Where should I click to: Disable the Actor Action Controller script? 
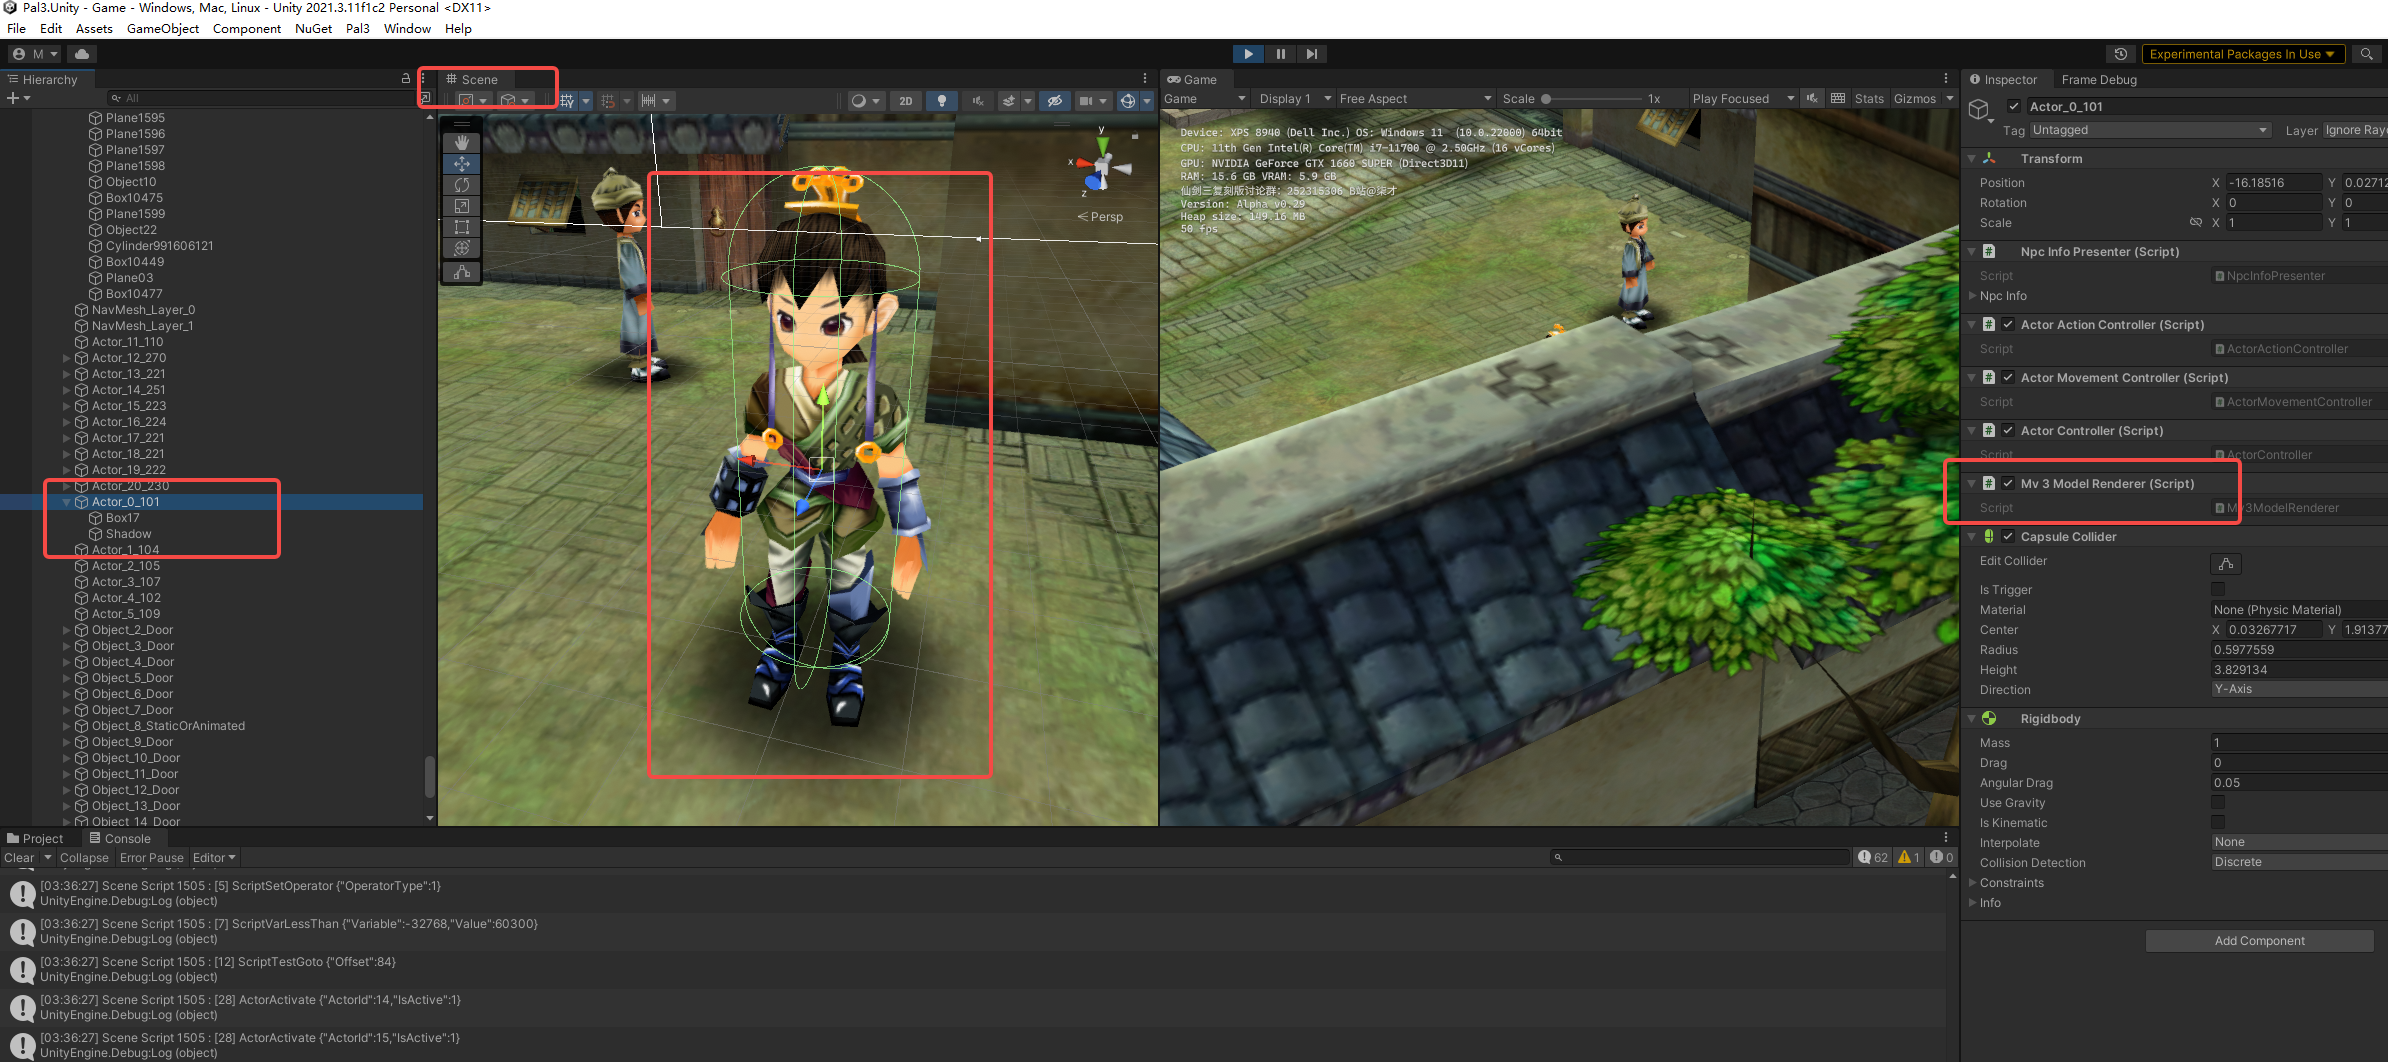click(x=2008, y=324)
